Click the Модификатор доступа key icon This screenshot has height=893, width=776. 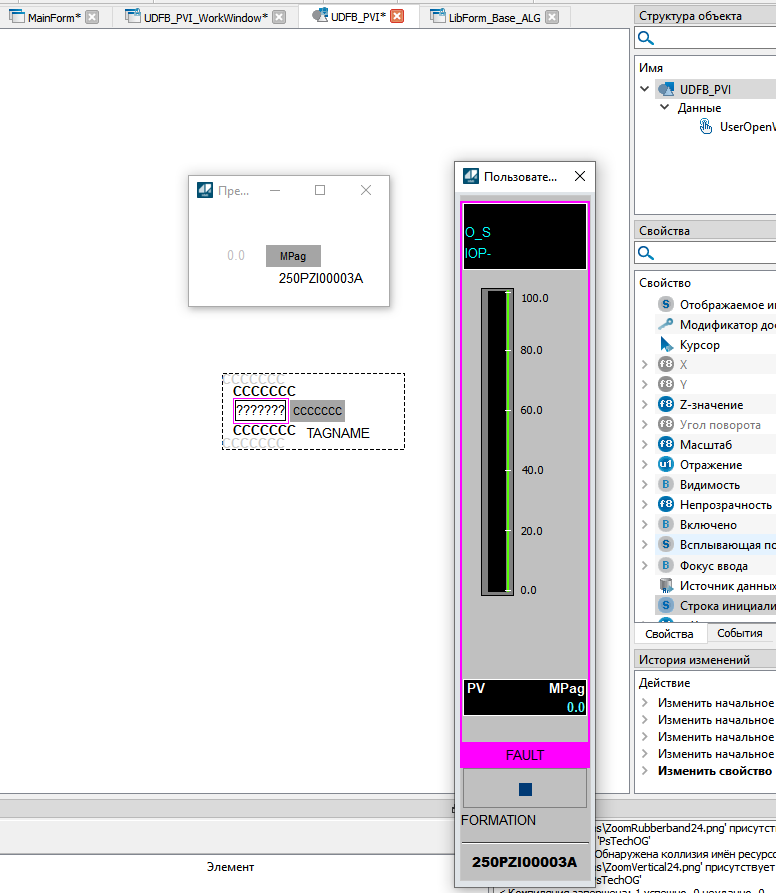665,324
